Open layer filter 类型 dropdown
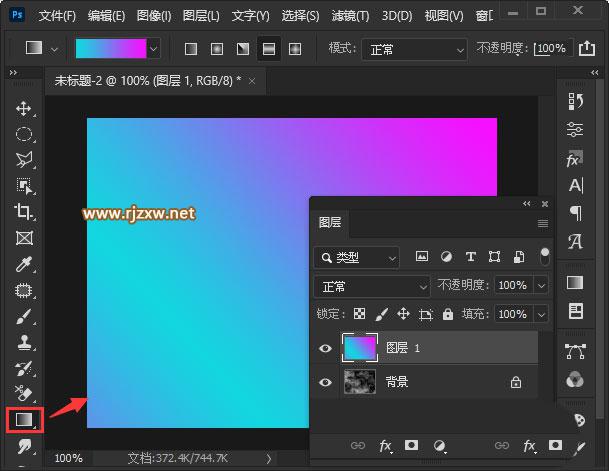609x471 pixels. coord(356,257)
